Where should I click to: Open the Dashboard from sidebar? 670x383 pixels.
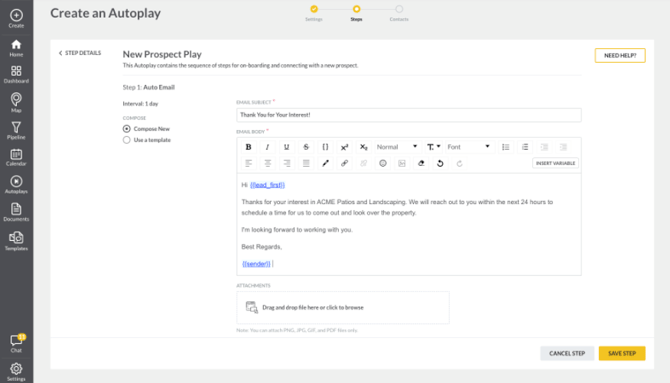pyautogui.click(x=16, y=74)
